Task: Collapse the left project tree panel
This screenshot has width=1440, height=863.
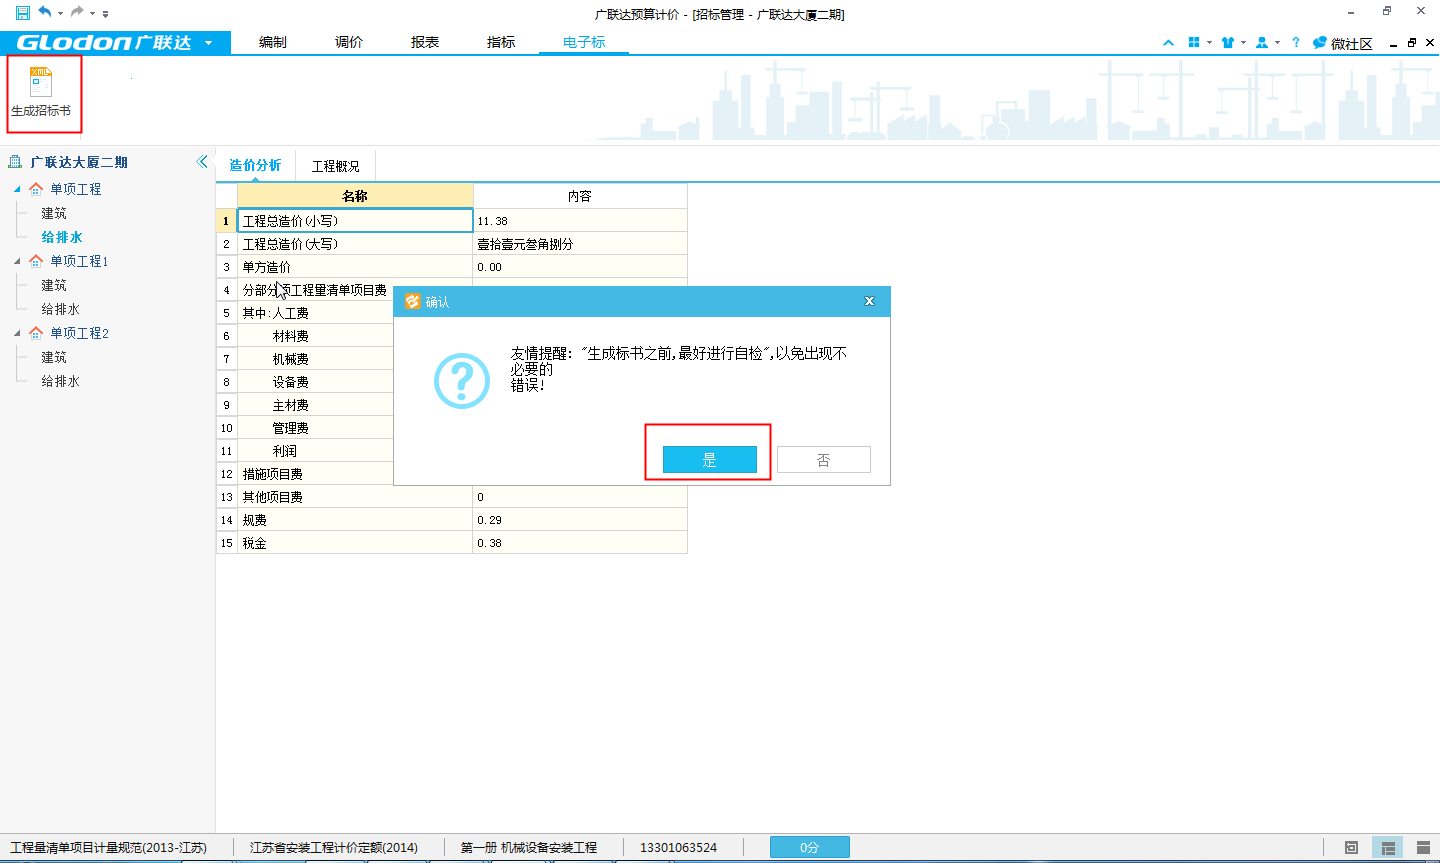Action: click(202, 162)
